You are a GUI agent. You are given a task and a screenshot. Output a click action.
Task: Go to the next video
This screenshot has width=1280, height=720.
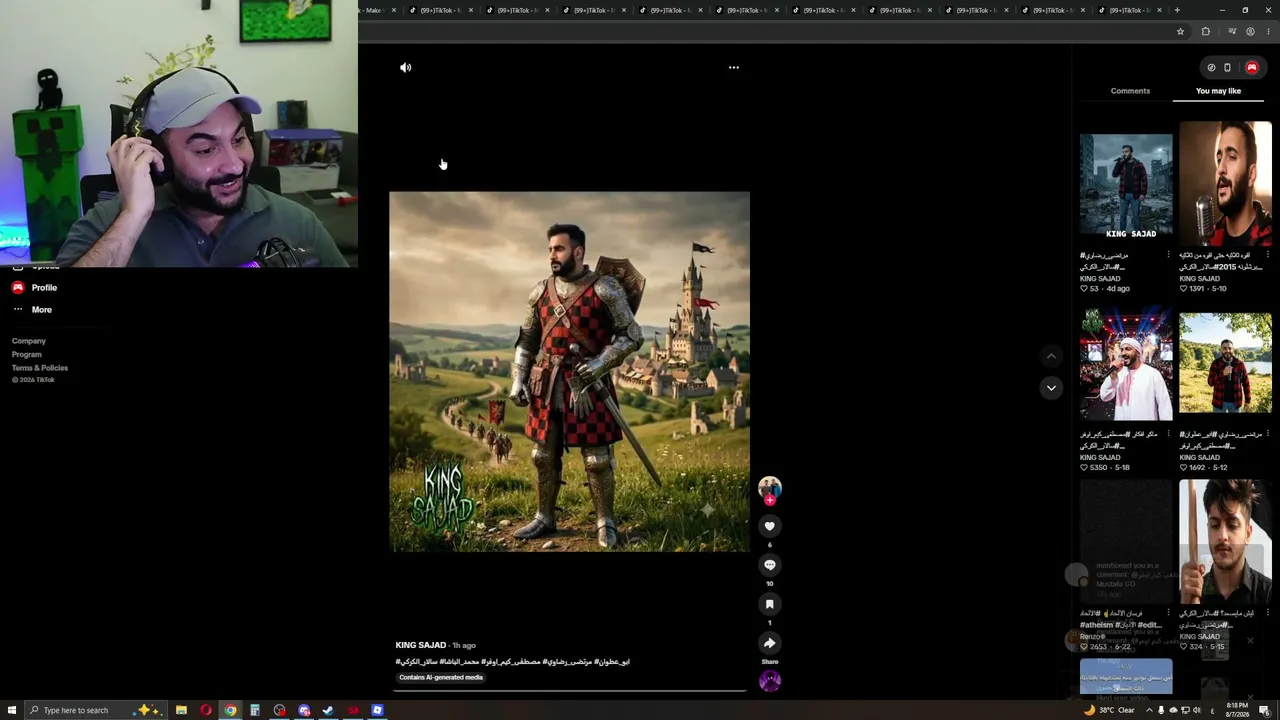(x=1050, y=388)
